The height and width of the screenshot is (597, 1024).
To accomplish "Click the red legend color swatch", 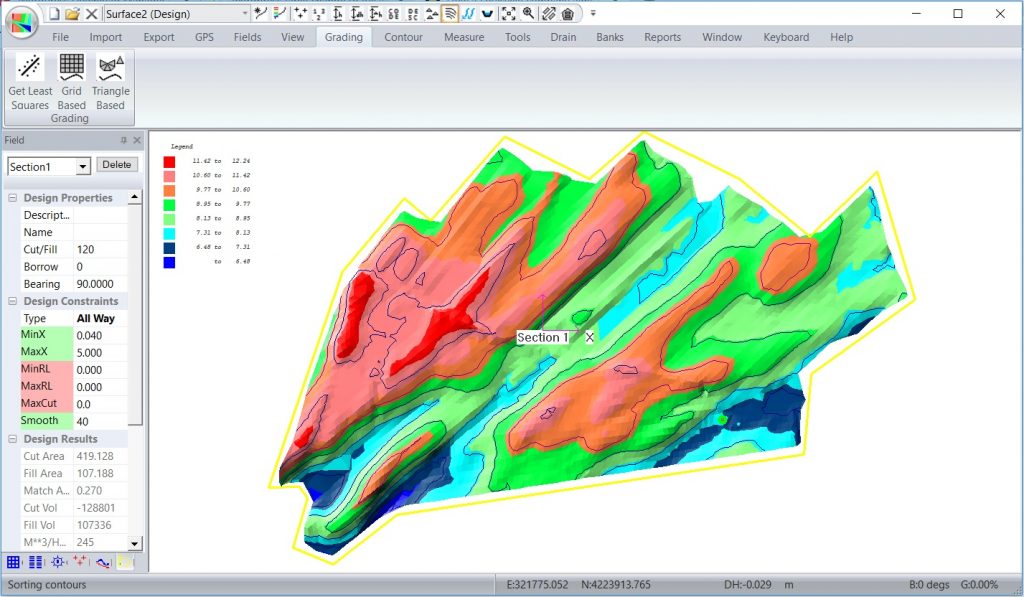I will (170, 161).
